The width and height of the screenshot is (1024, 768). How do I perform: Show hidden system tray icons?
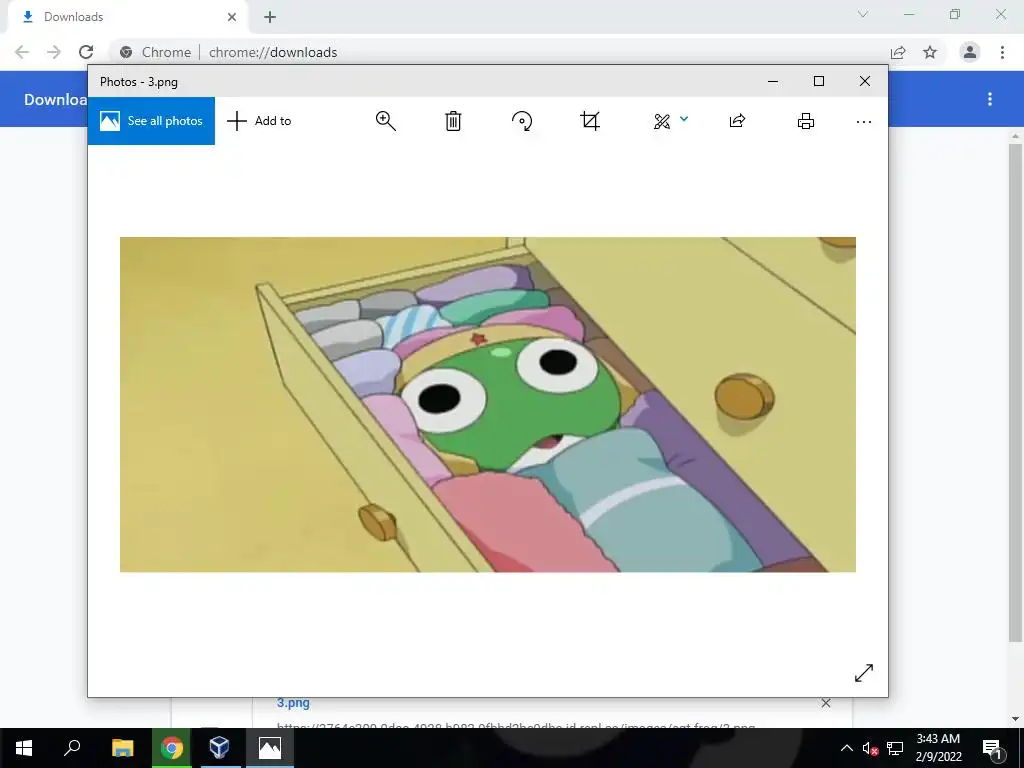pos(846,748)
